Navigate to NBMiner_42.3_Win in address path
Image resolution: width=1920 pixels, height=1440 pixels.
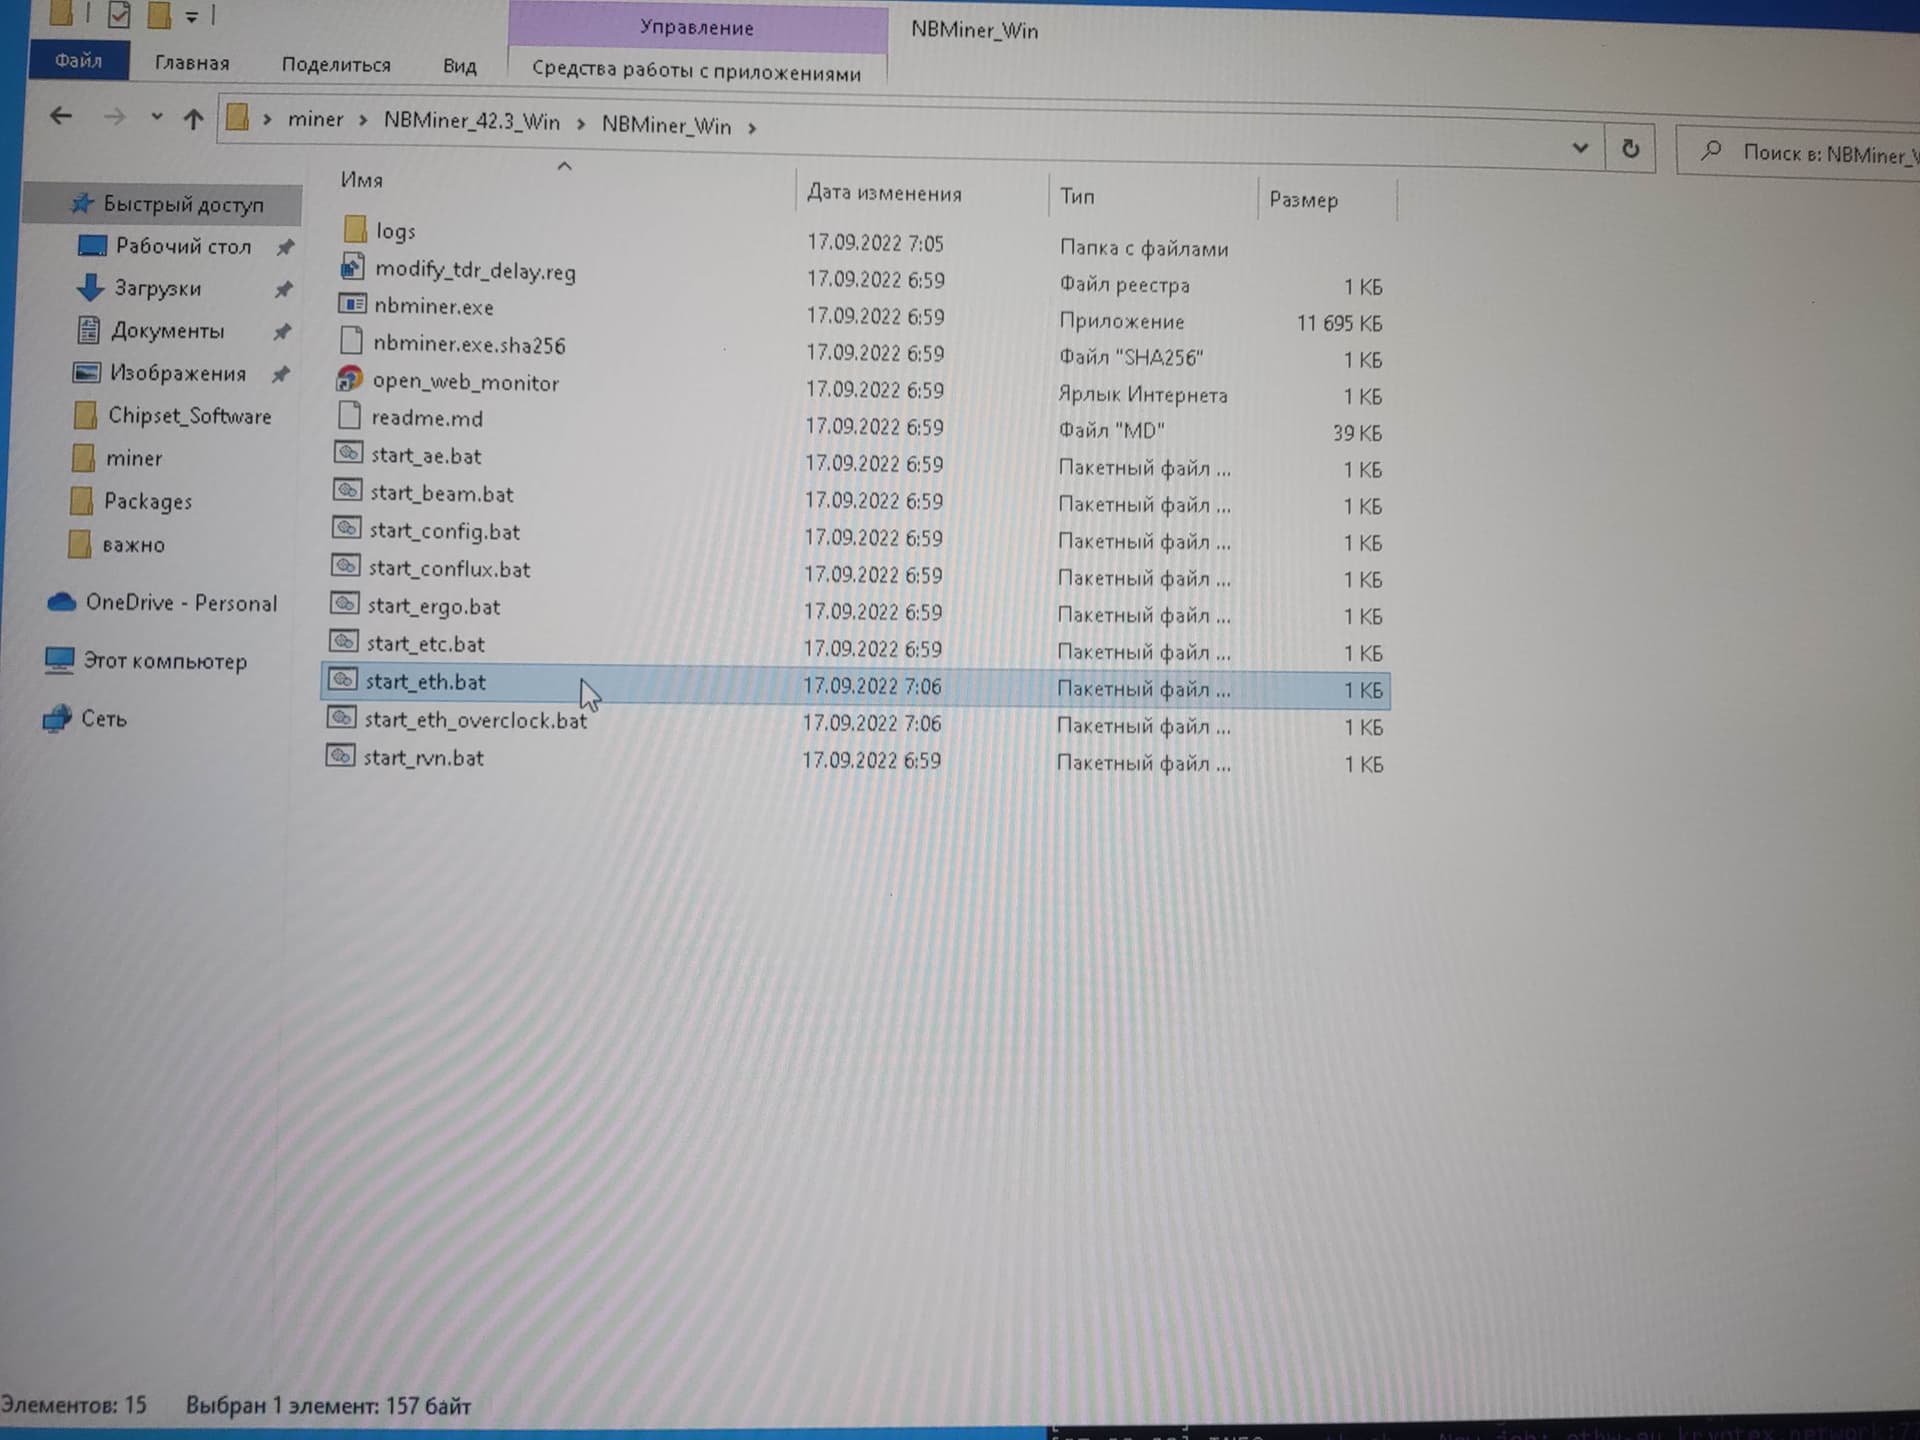pos(472,121)
